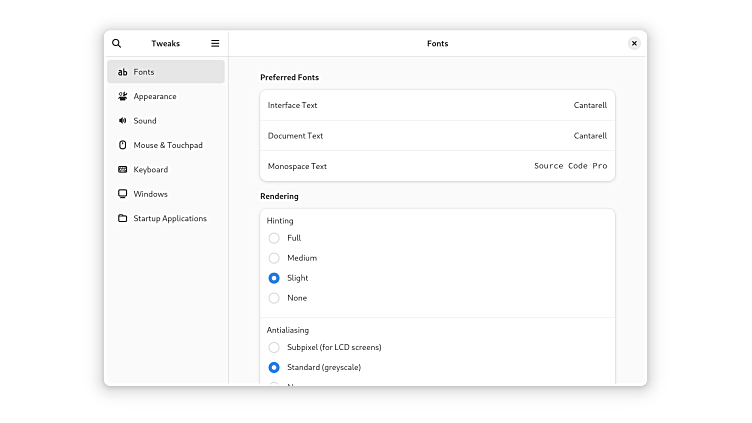
Task: Click the search magnifier icon
Action: point(117,44)
